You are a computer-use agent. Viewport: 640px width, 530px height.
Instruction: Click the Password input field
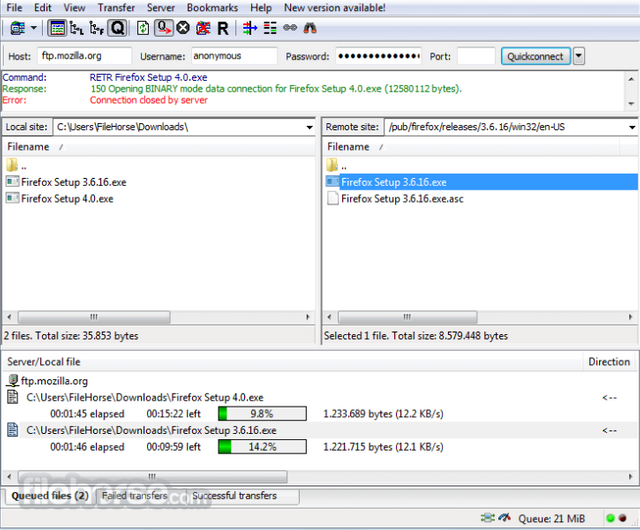pos(378,56)
